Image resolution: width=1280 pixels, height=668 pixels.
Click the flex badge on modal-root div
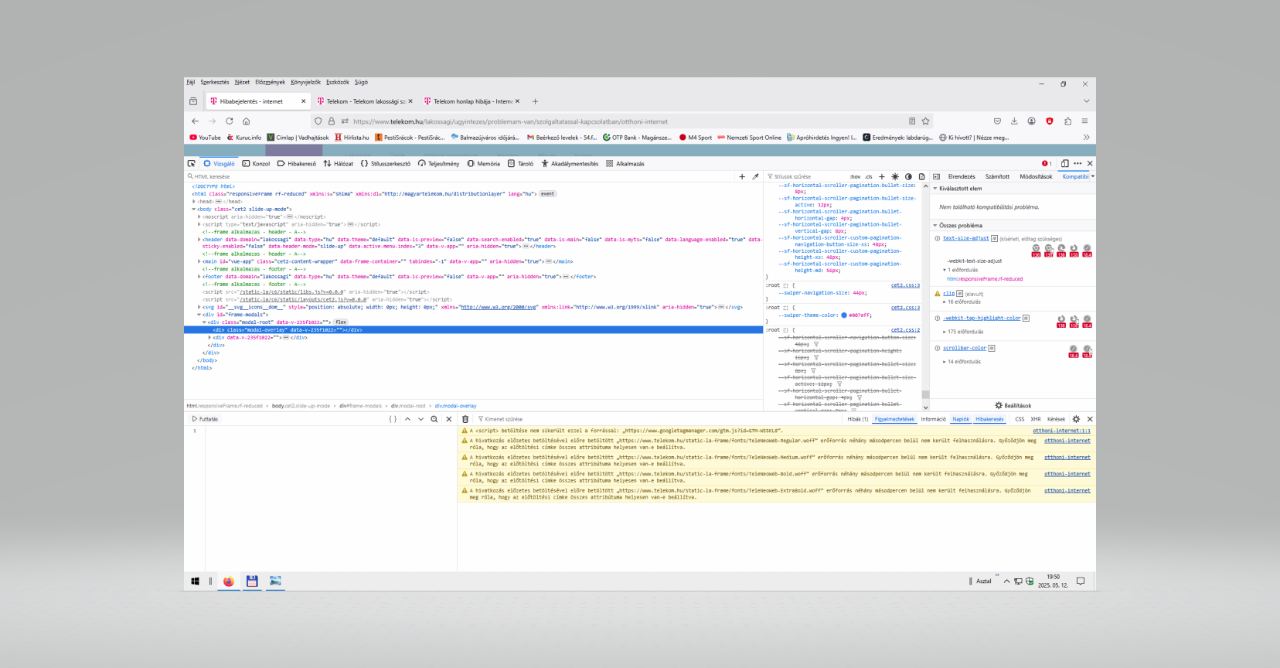pyautogui.click(x=340, y=322)
